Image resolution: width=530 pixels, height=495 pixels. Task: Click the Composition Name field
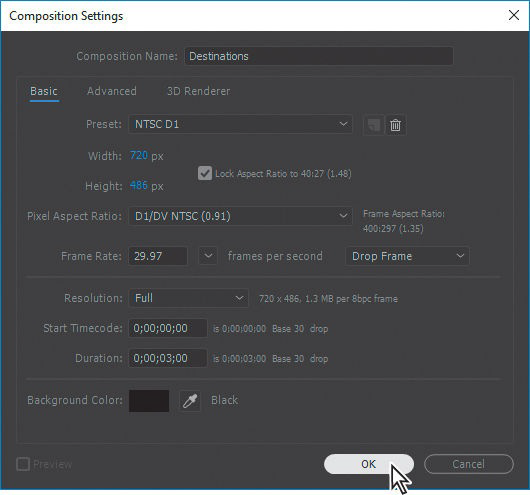point(319,56)
